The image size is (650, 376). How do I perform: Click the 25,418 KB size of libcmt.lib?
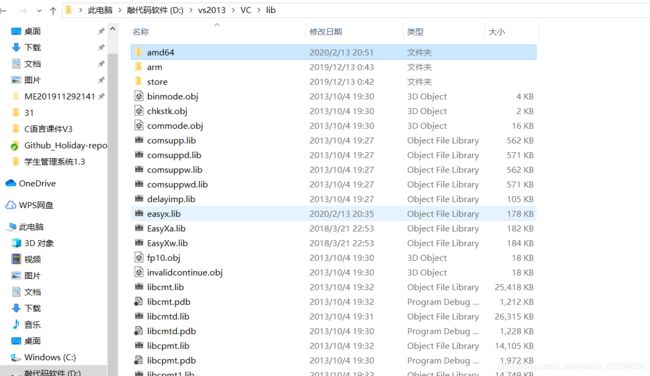(514, 287)
